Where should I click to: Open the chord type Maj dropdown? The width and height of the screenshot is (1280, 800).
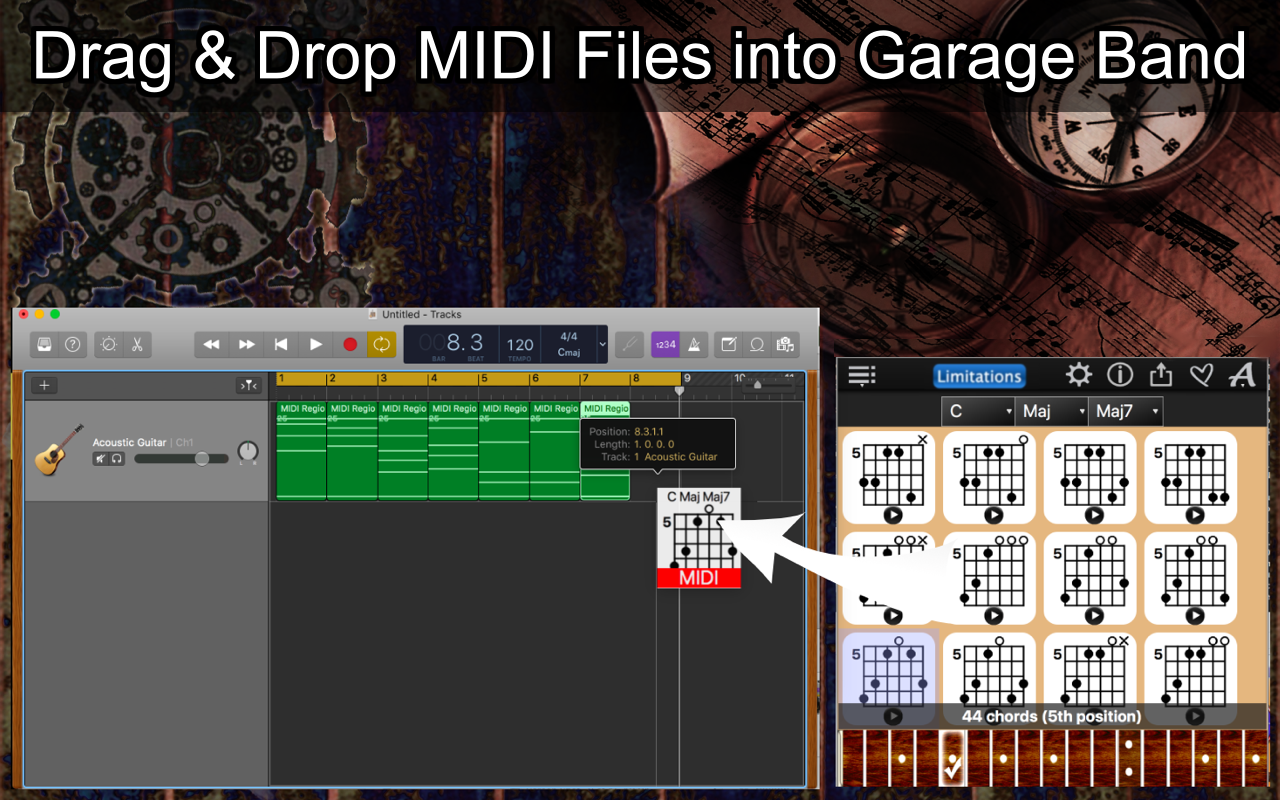(x=1052, y=411)
